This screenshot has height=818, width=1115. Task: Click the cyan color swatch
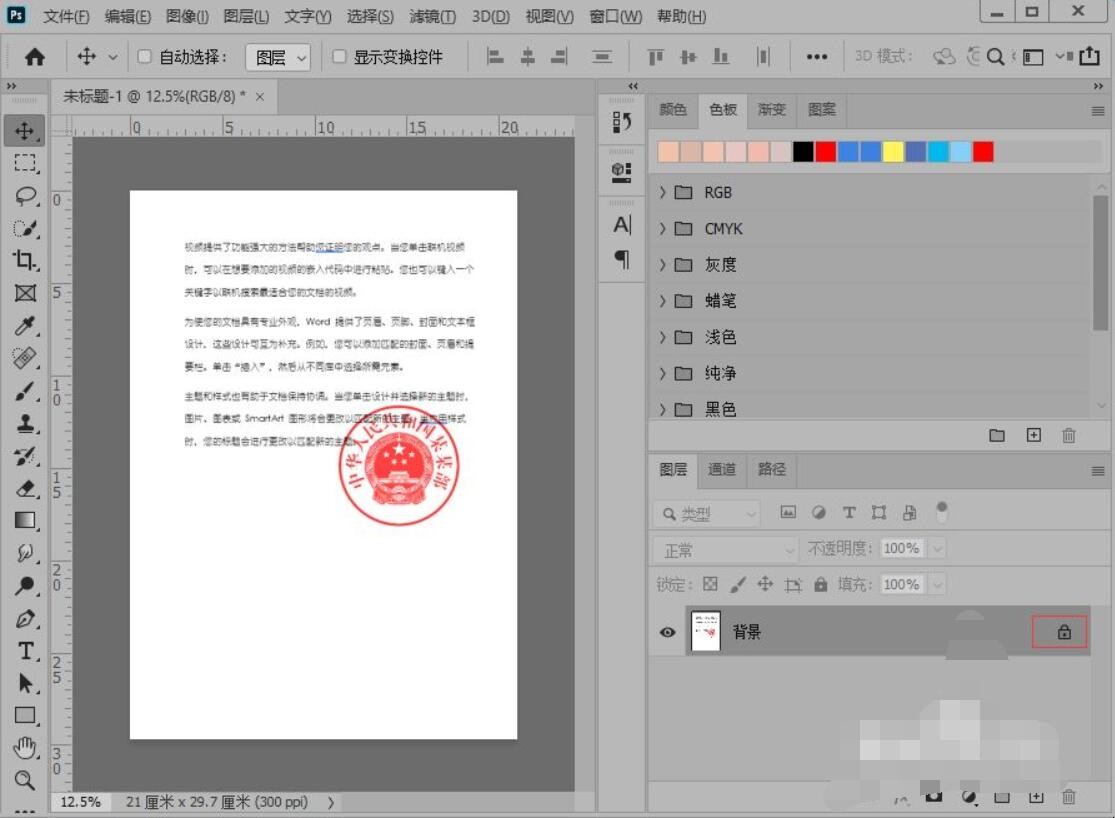(938, 152)
